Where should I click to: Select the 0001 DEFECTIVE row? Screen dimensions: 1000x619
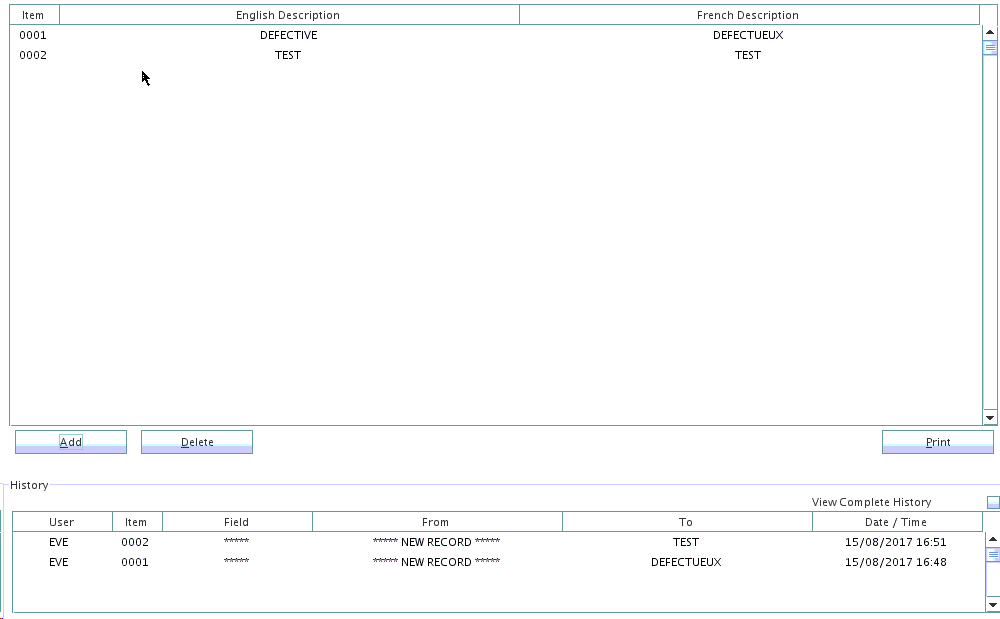click(x=288, y=35)
